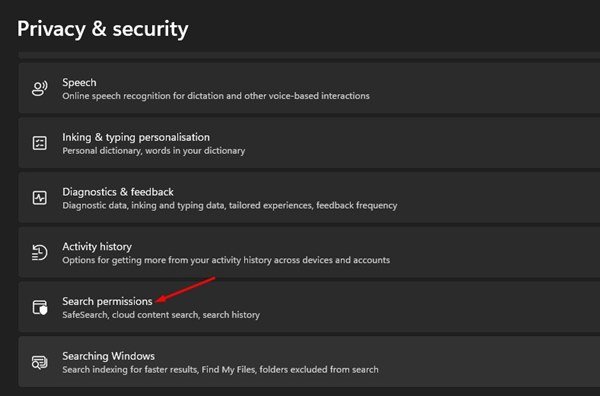Click the Search permissions shield icon
600x396 pixels.
40,307
